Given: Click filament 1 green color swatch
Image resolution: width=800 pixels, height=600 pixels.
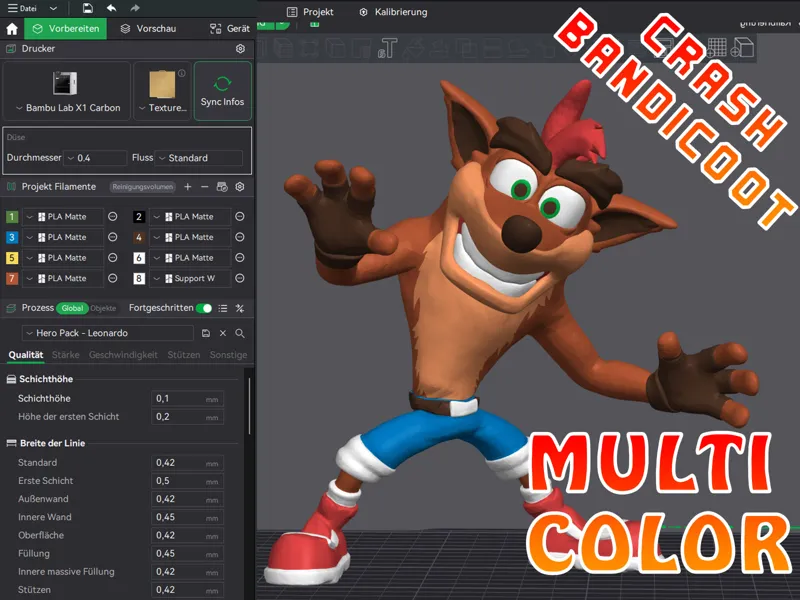Looking at the screenshot, I should point(12,217).
